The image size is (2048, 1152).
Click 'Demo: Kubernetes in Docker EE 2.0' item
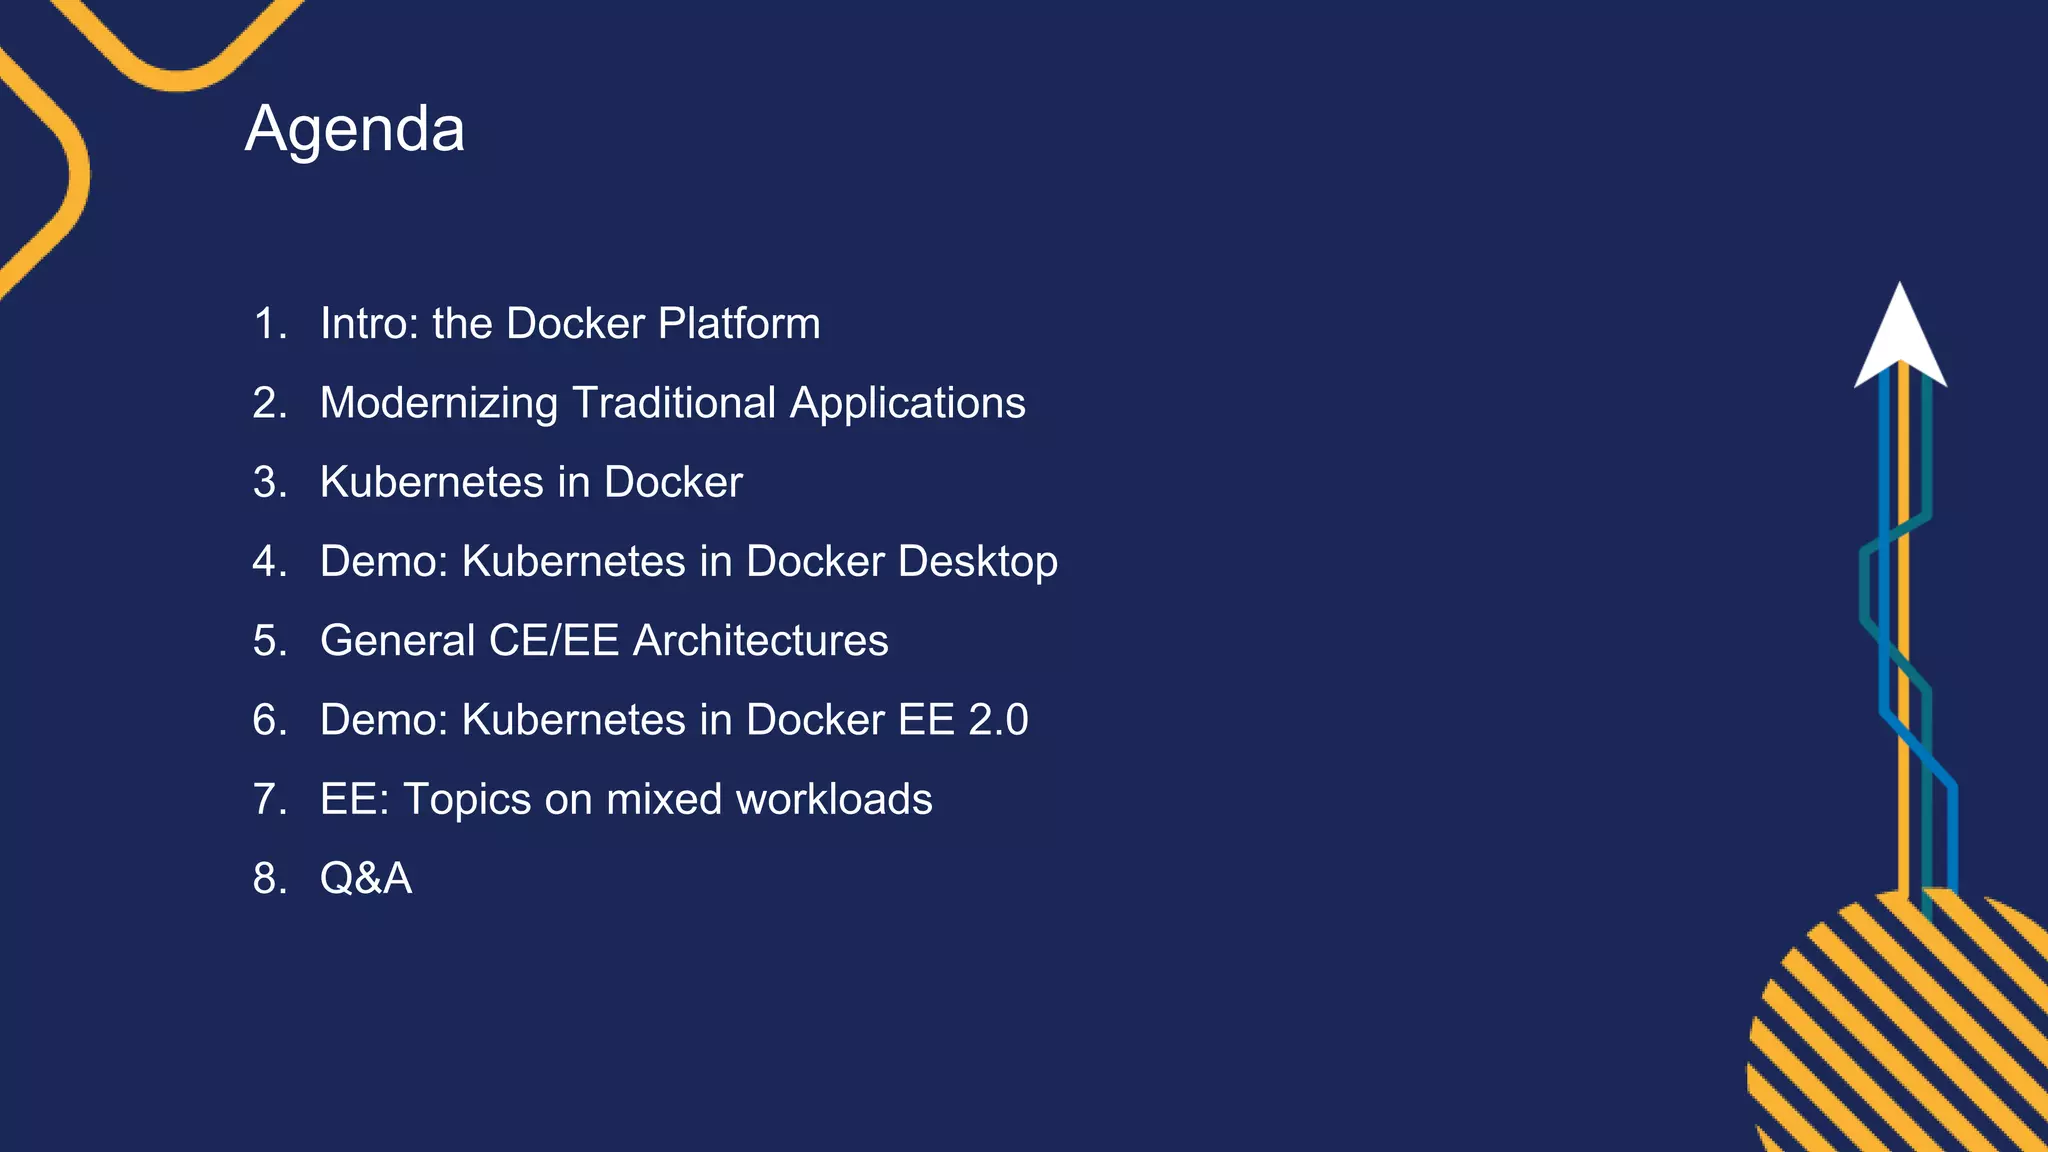[674, 720]
